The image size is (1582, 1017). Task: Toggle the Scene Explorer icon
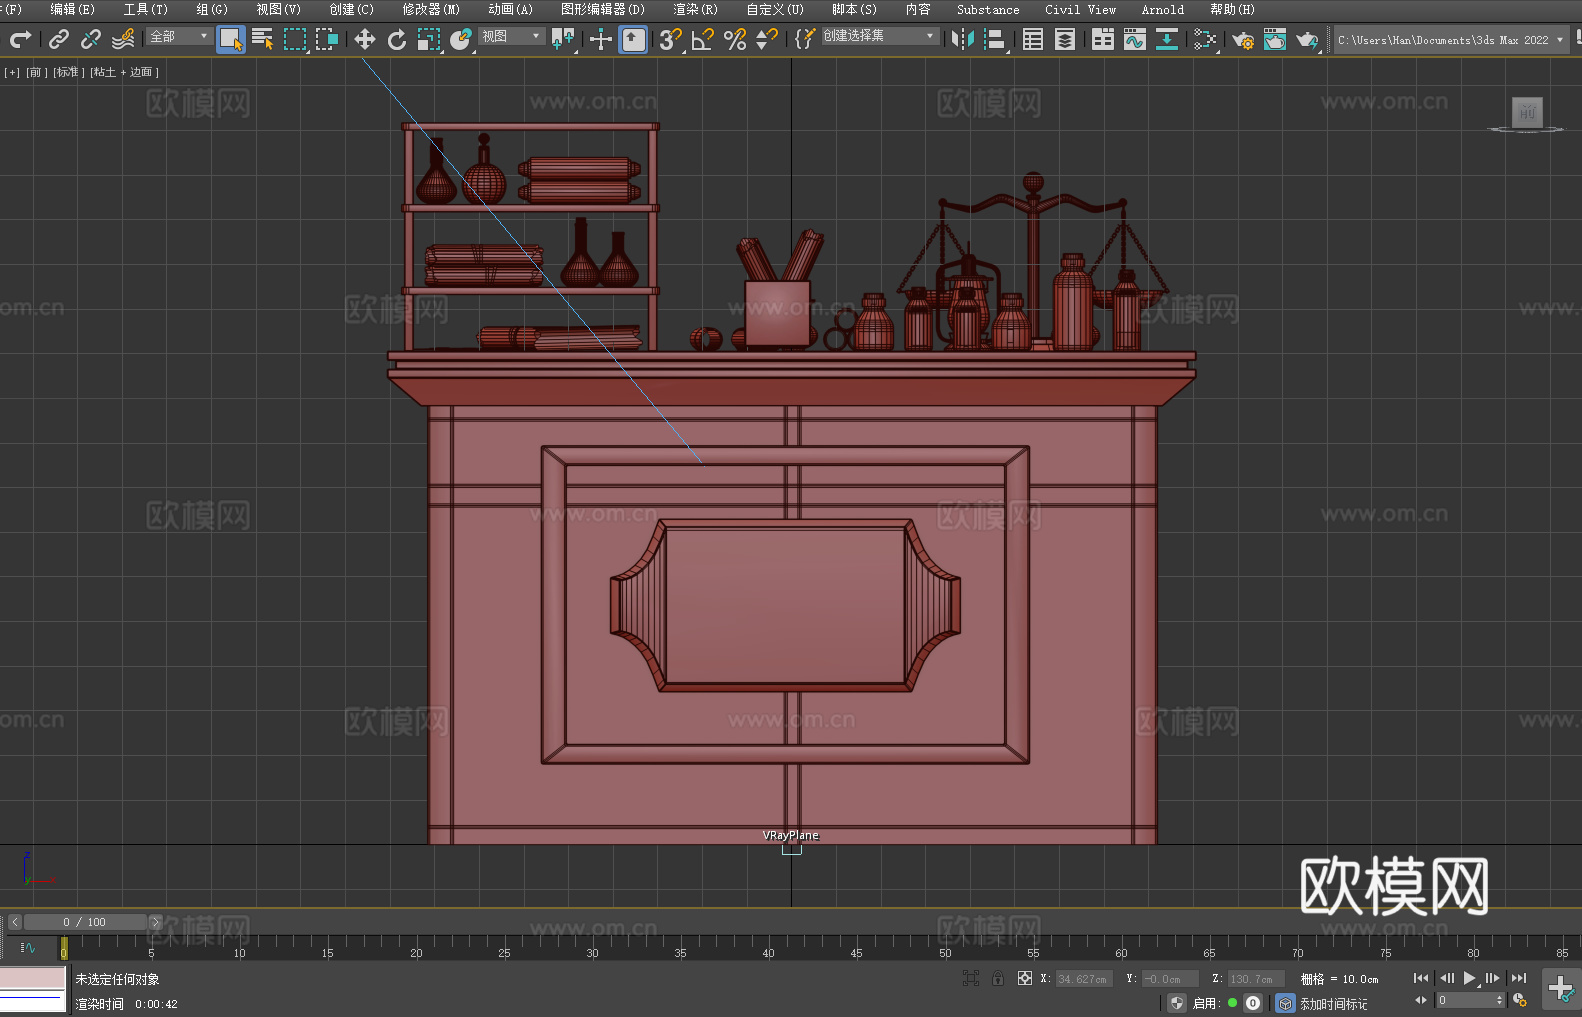coord(1033,39)
